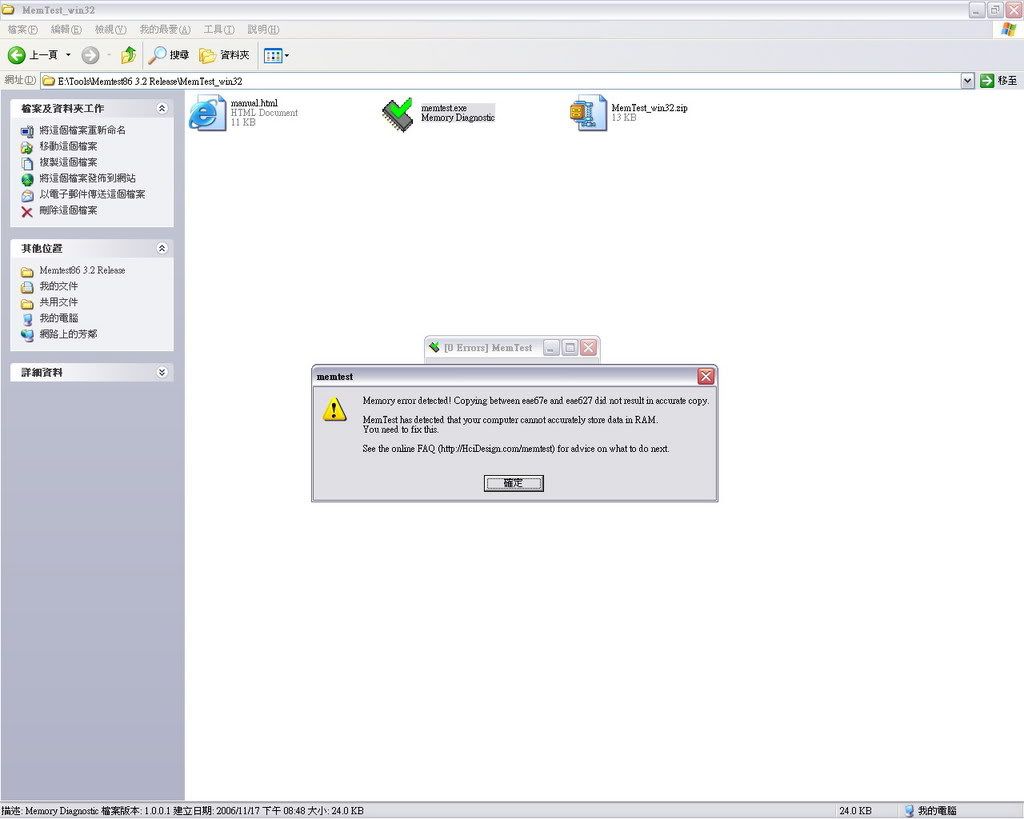Select the manual.html file icon
This screenshot has width=1024, height=819.
pyautogui.click(x=207, y=113)
